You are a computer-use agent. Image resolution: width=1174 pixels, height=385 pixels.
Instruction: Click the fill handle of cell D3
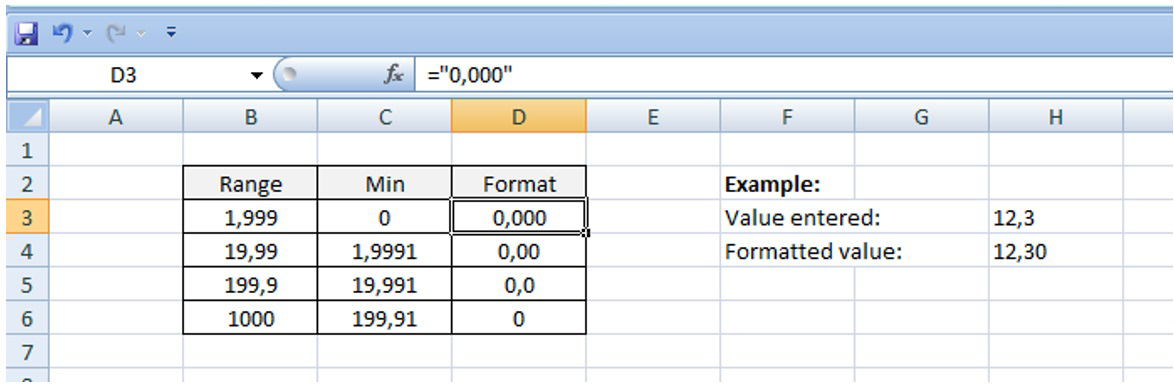(x=586, y=234)
